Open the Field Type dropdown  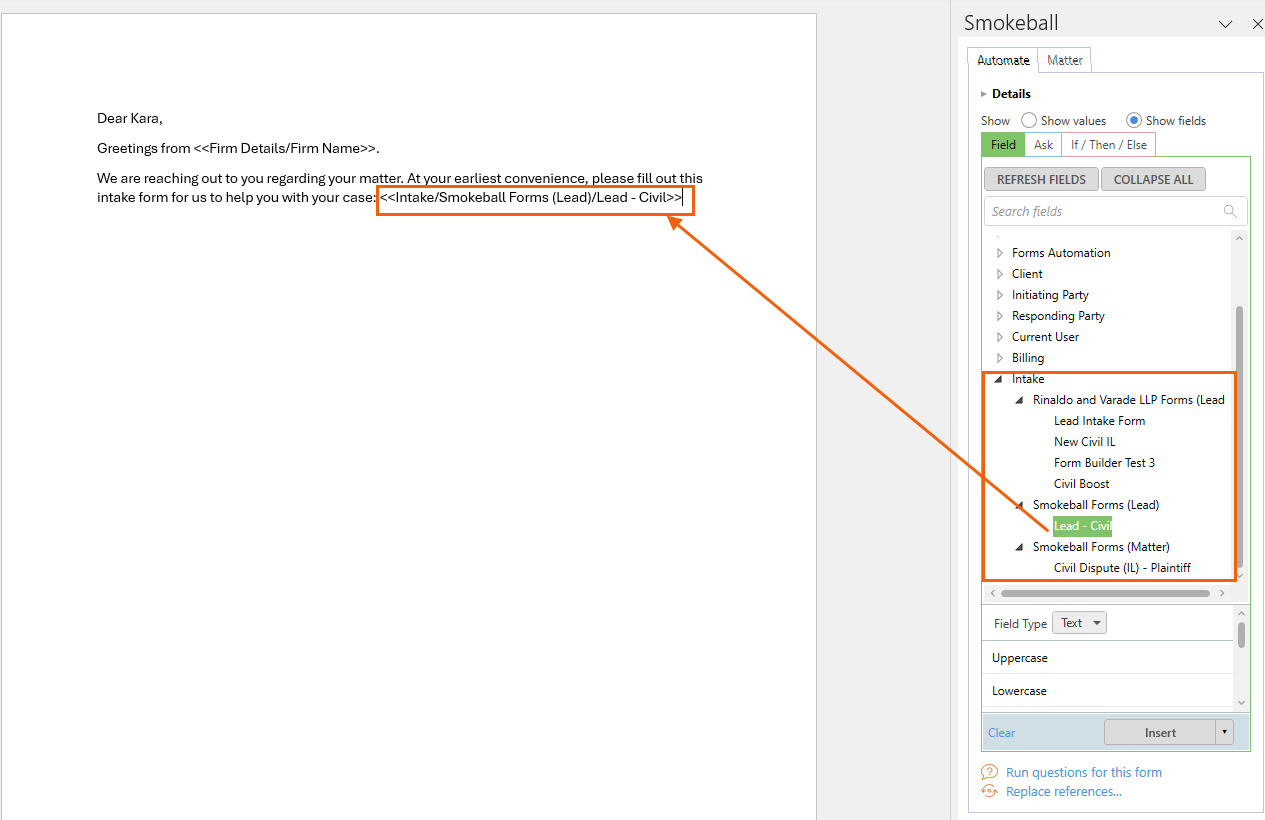coord(1079,623)
